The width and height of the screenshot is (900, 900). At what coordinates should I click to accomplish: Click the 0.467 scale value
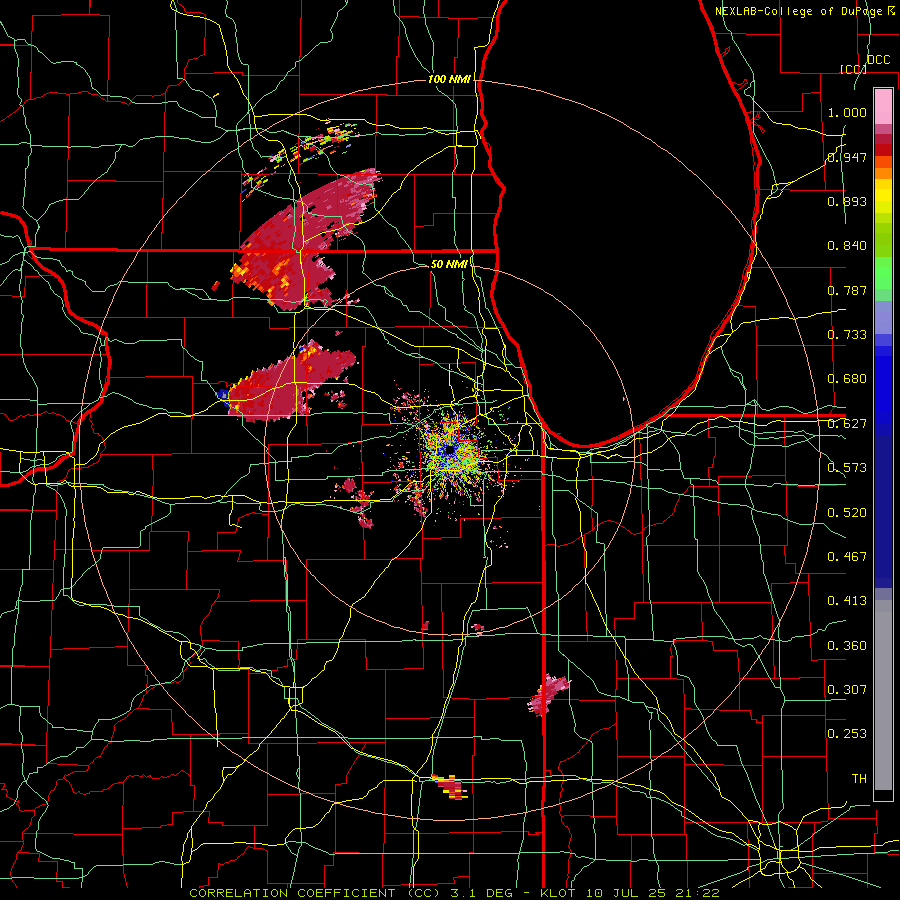pos(847,557)
